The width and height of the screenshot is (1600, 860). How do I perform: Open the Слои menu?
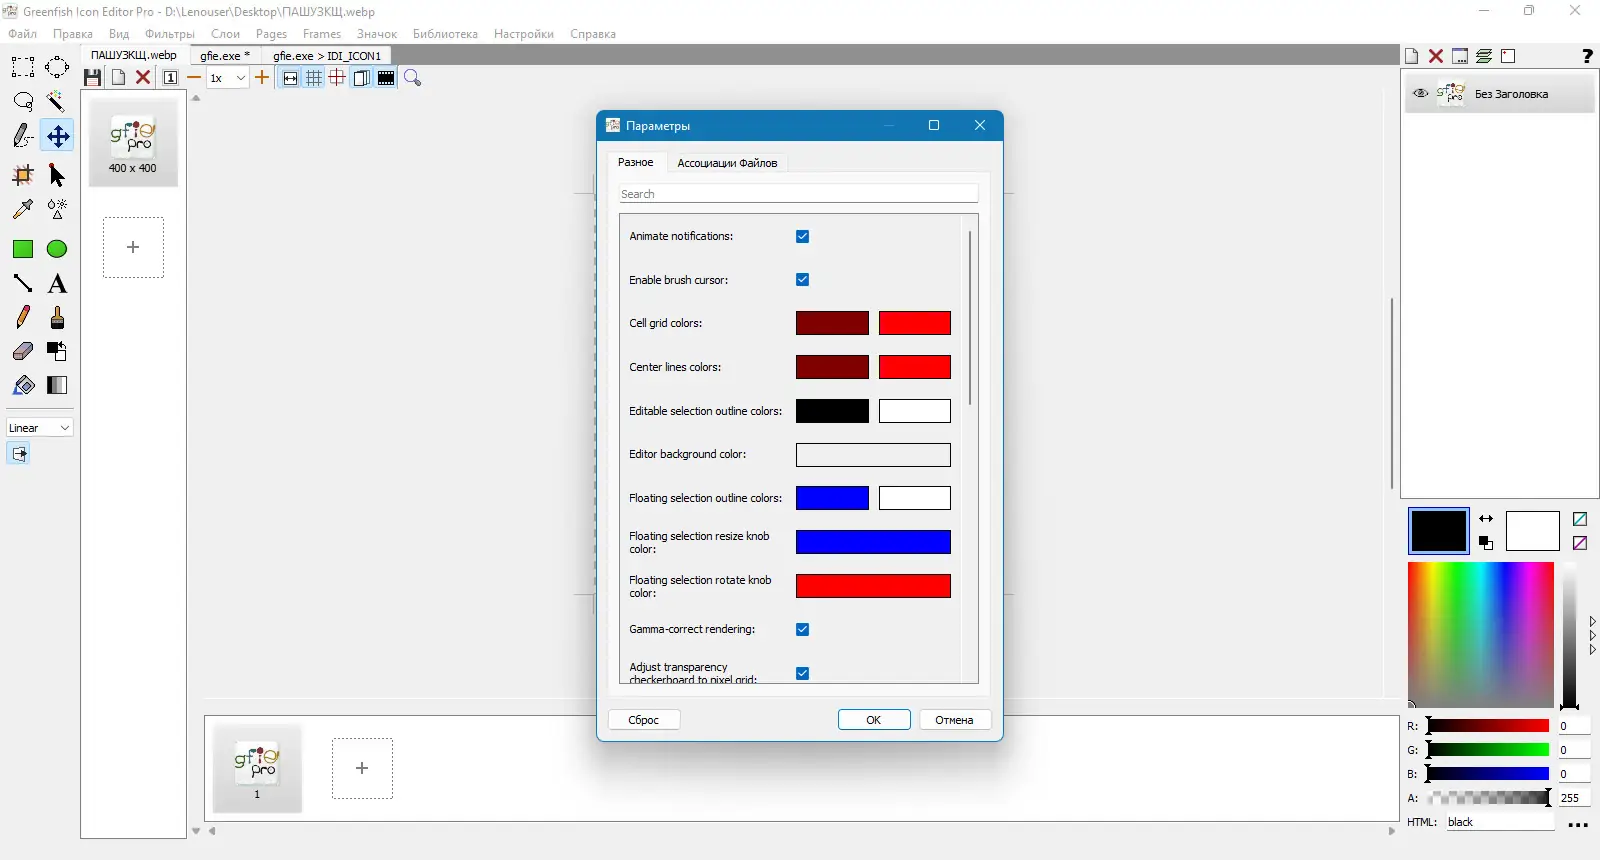click(x=225, y=34)
